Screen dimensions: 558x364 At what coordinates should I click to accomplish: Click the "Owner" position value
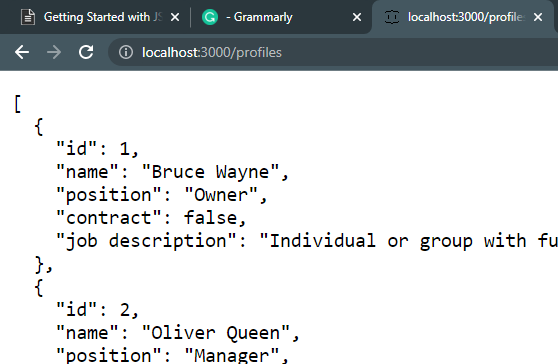221,195
